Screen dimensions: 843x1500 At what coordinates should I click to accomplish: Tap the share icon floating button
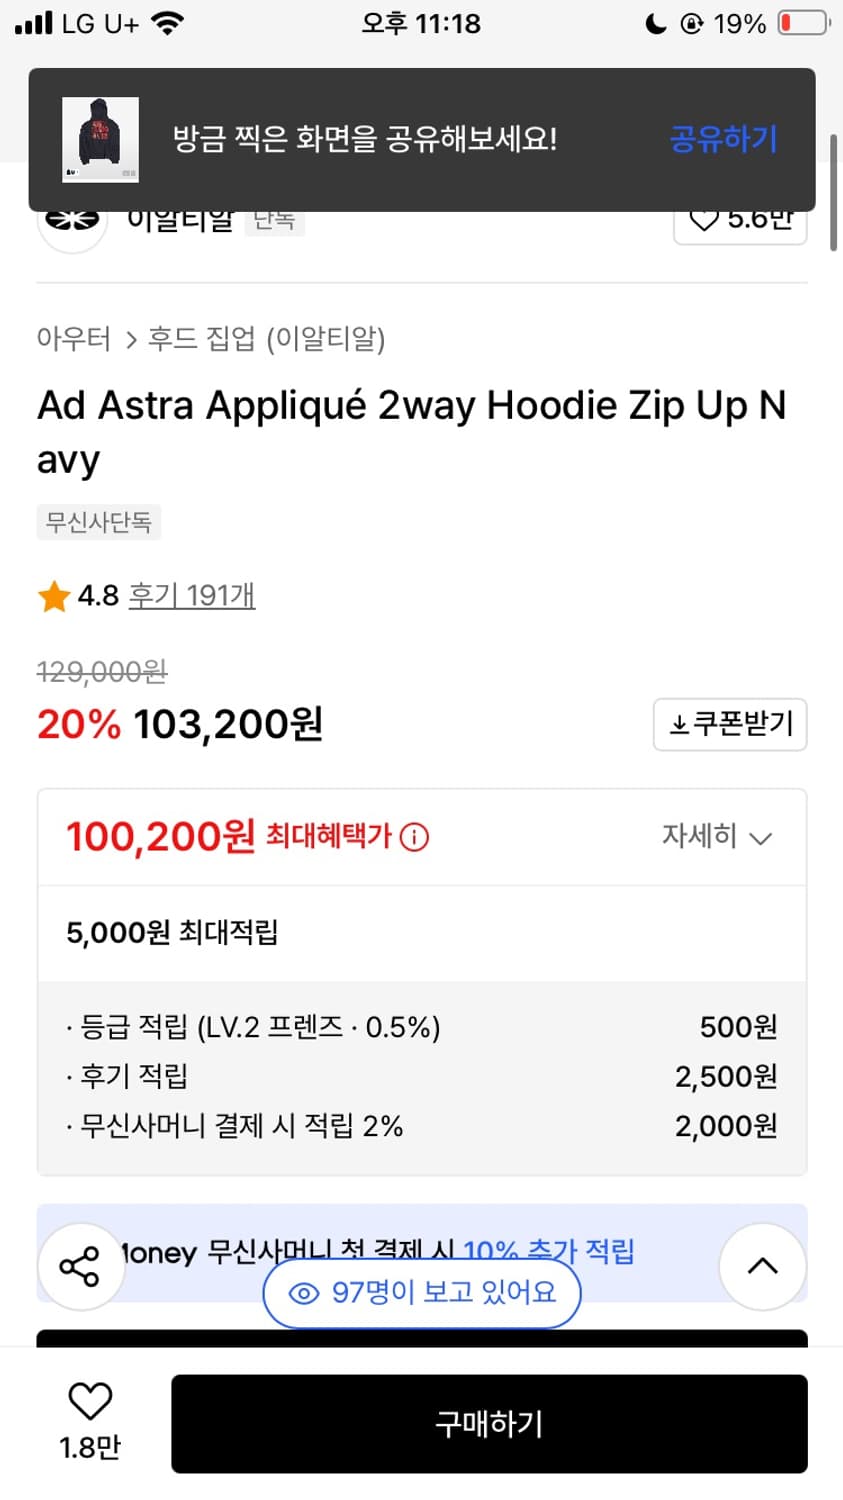(x=80, y=1267)
